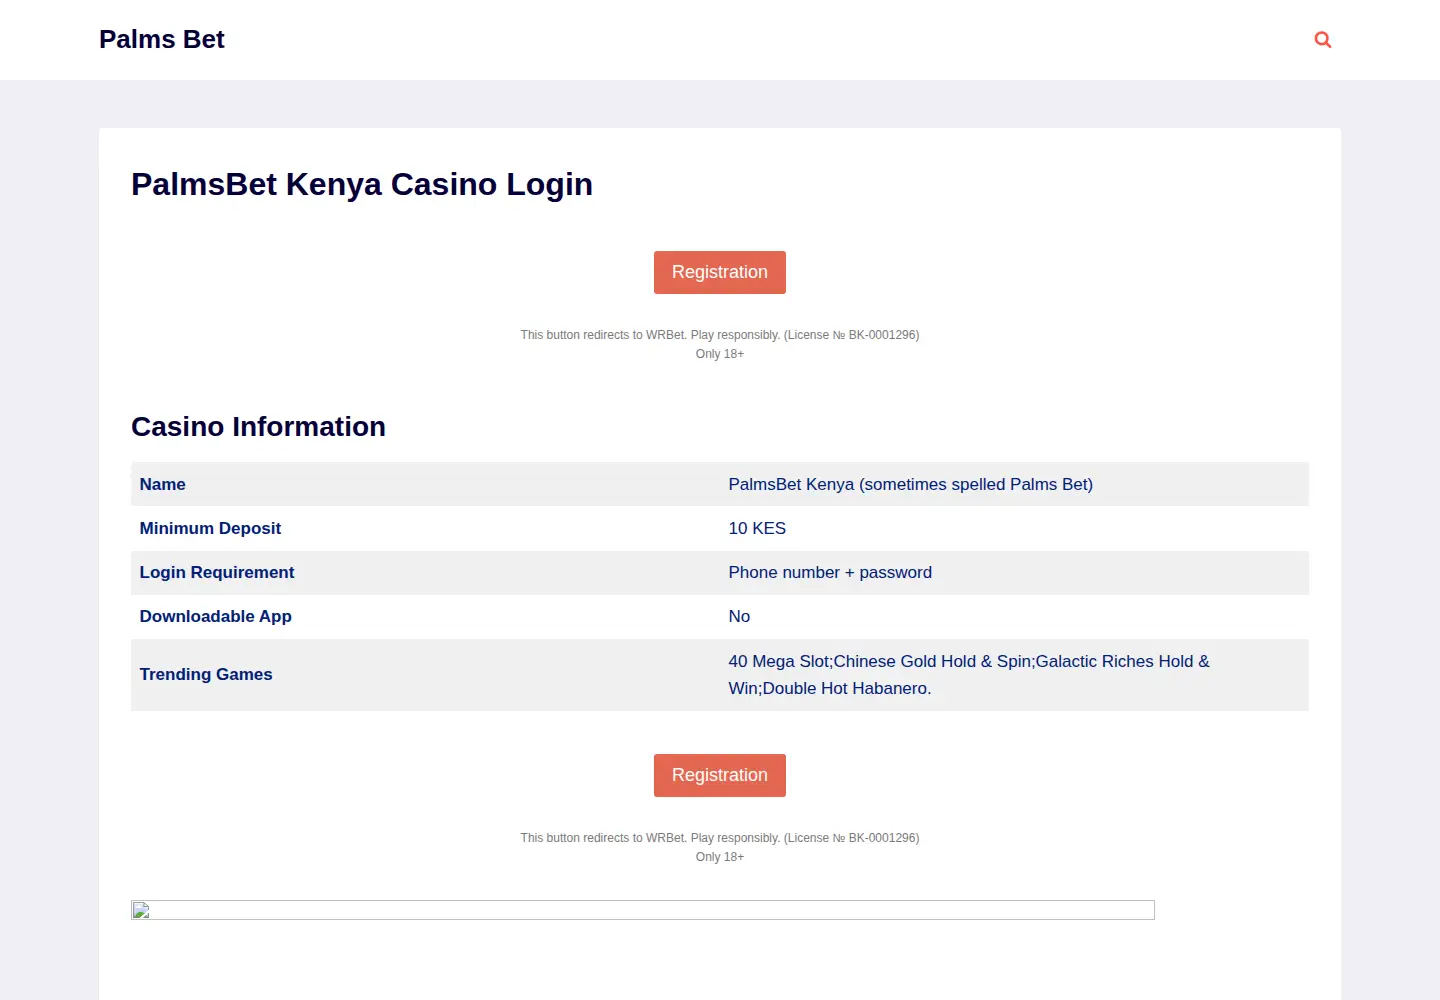Click 'PalmsBet Kenya (sometimes spelled Palms Bet)' cell
This screenshot has height=1000, width=1440.
[x=911, y=484]
